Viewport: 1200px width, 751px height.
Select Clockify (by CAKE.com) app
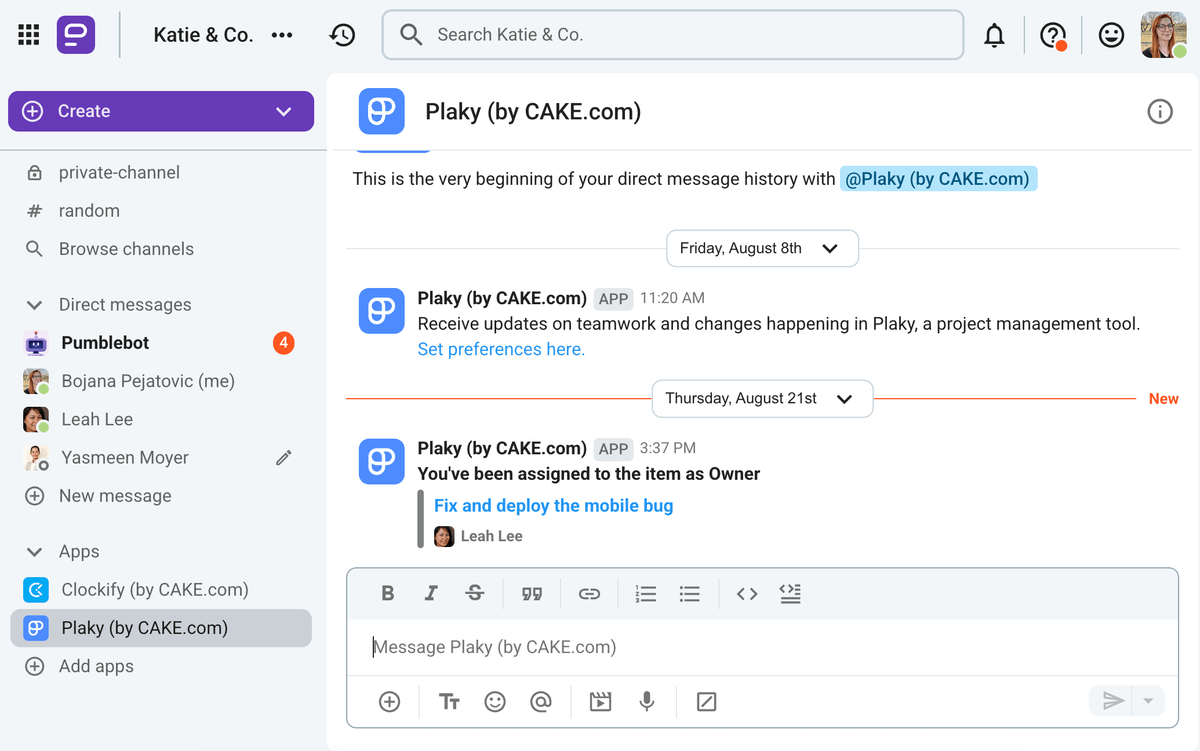tap(154, 590)
